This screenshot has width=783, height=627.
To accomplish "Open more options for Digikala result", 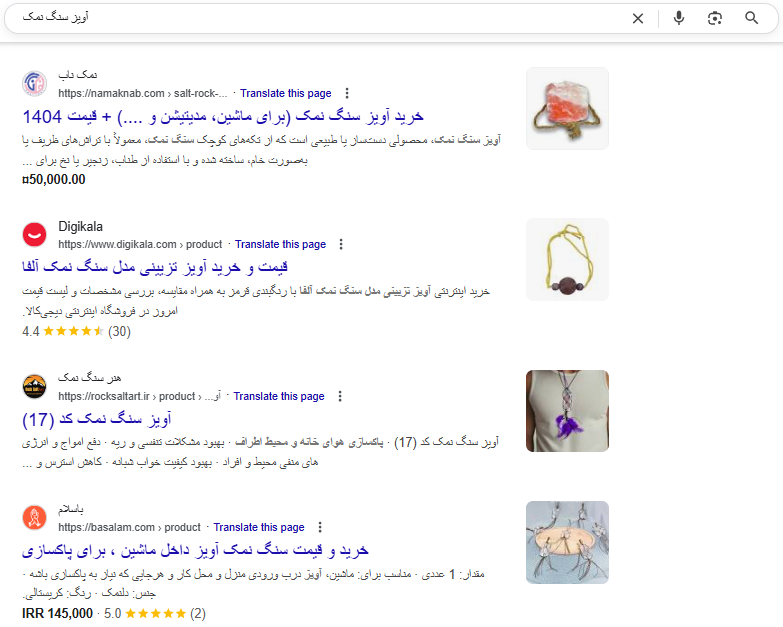I will pyautogui.click(x=341, y=244).
